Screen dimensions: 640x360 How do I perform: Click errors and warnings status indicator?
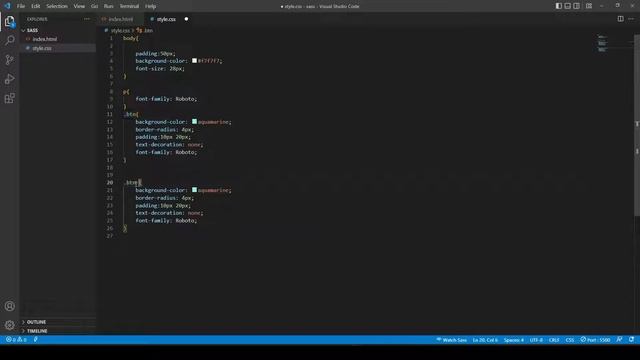click(16, 340)
